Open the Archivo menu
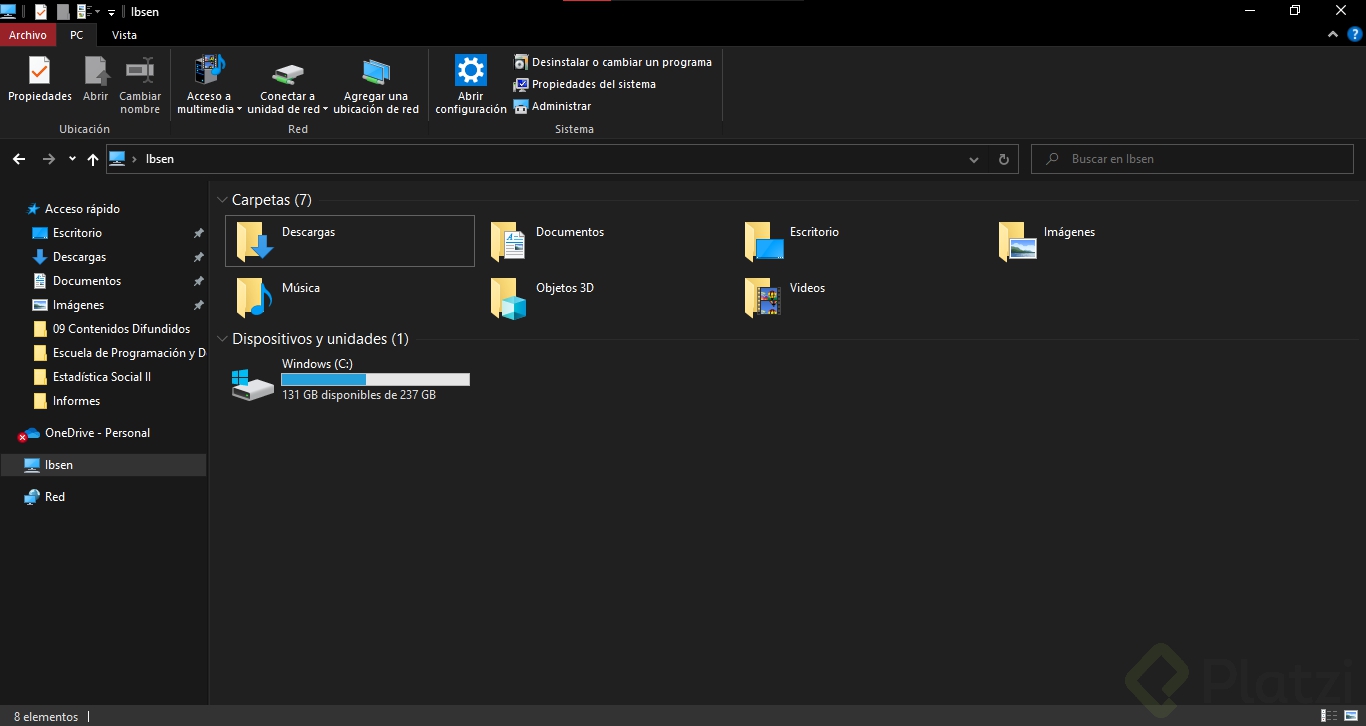Screen dimensions: 1366x726 [x=28, y=35]
